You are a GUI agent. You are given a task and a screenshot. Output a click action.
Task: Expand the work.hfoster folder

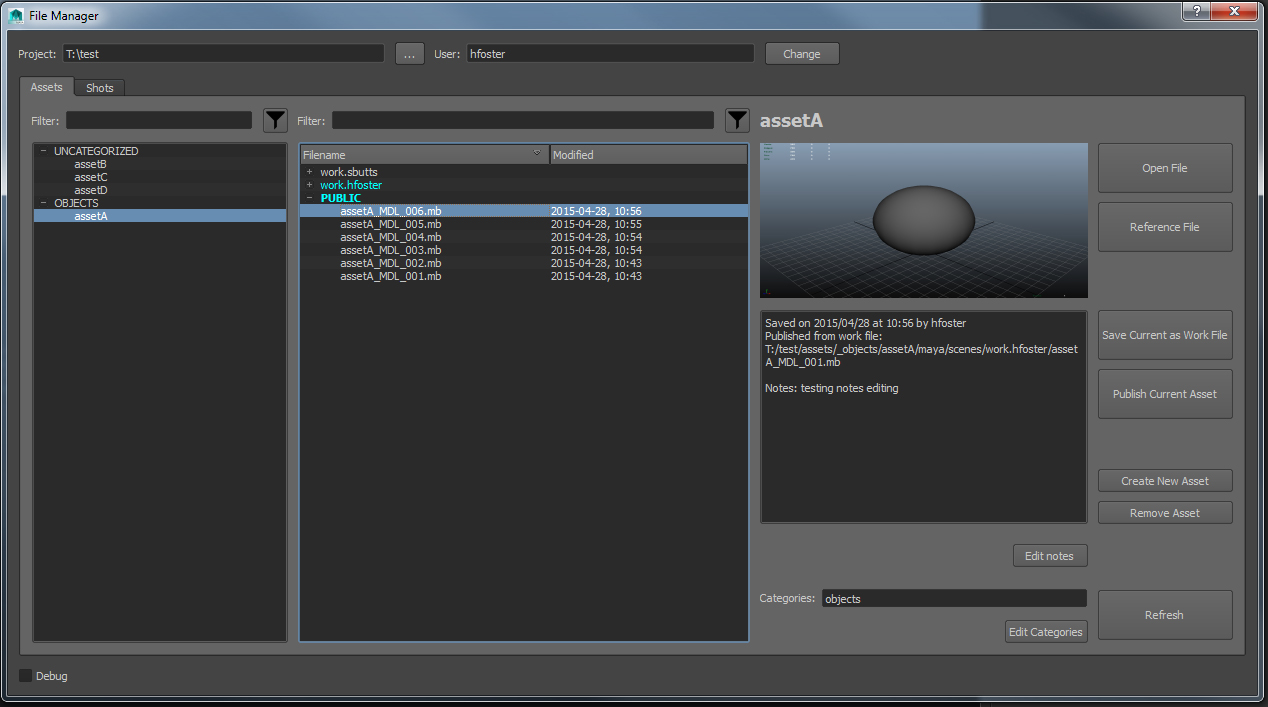(x=310, y=185)
